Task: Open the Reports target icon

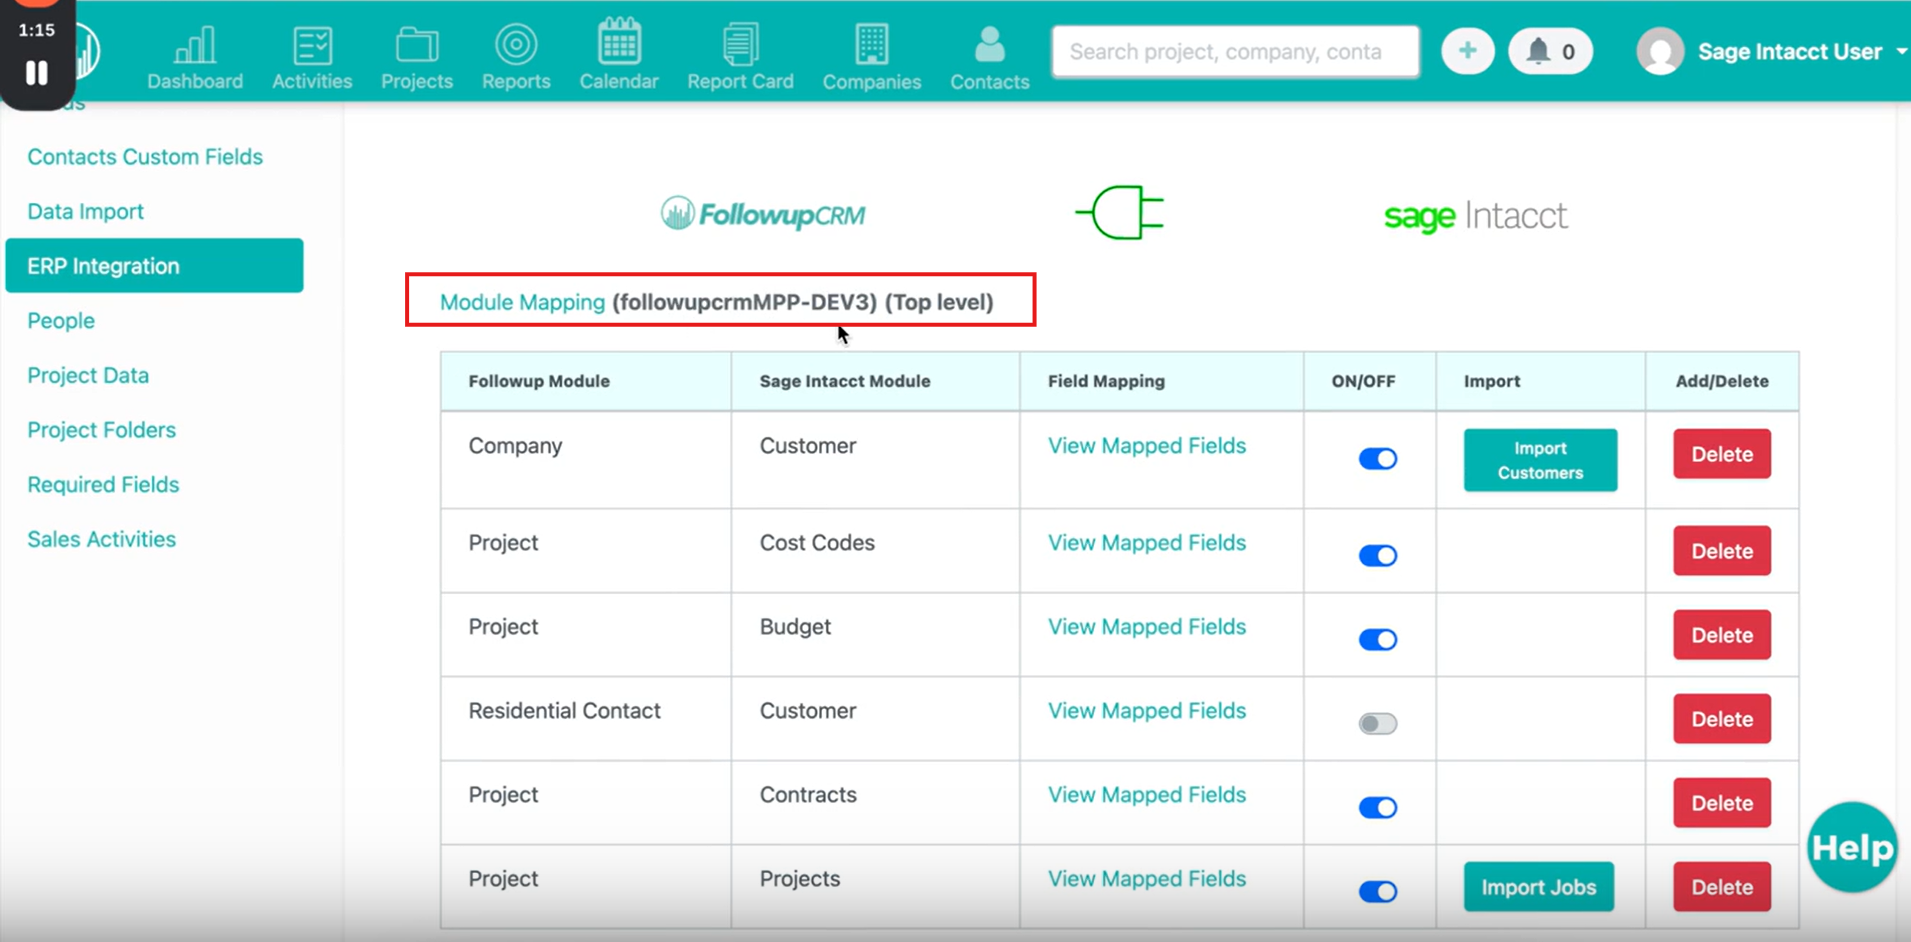Action: tap(516, 45)
